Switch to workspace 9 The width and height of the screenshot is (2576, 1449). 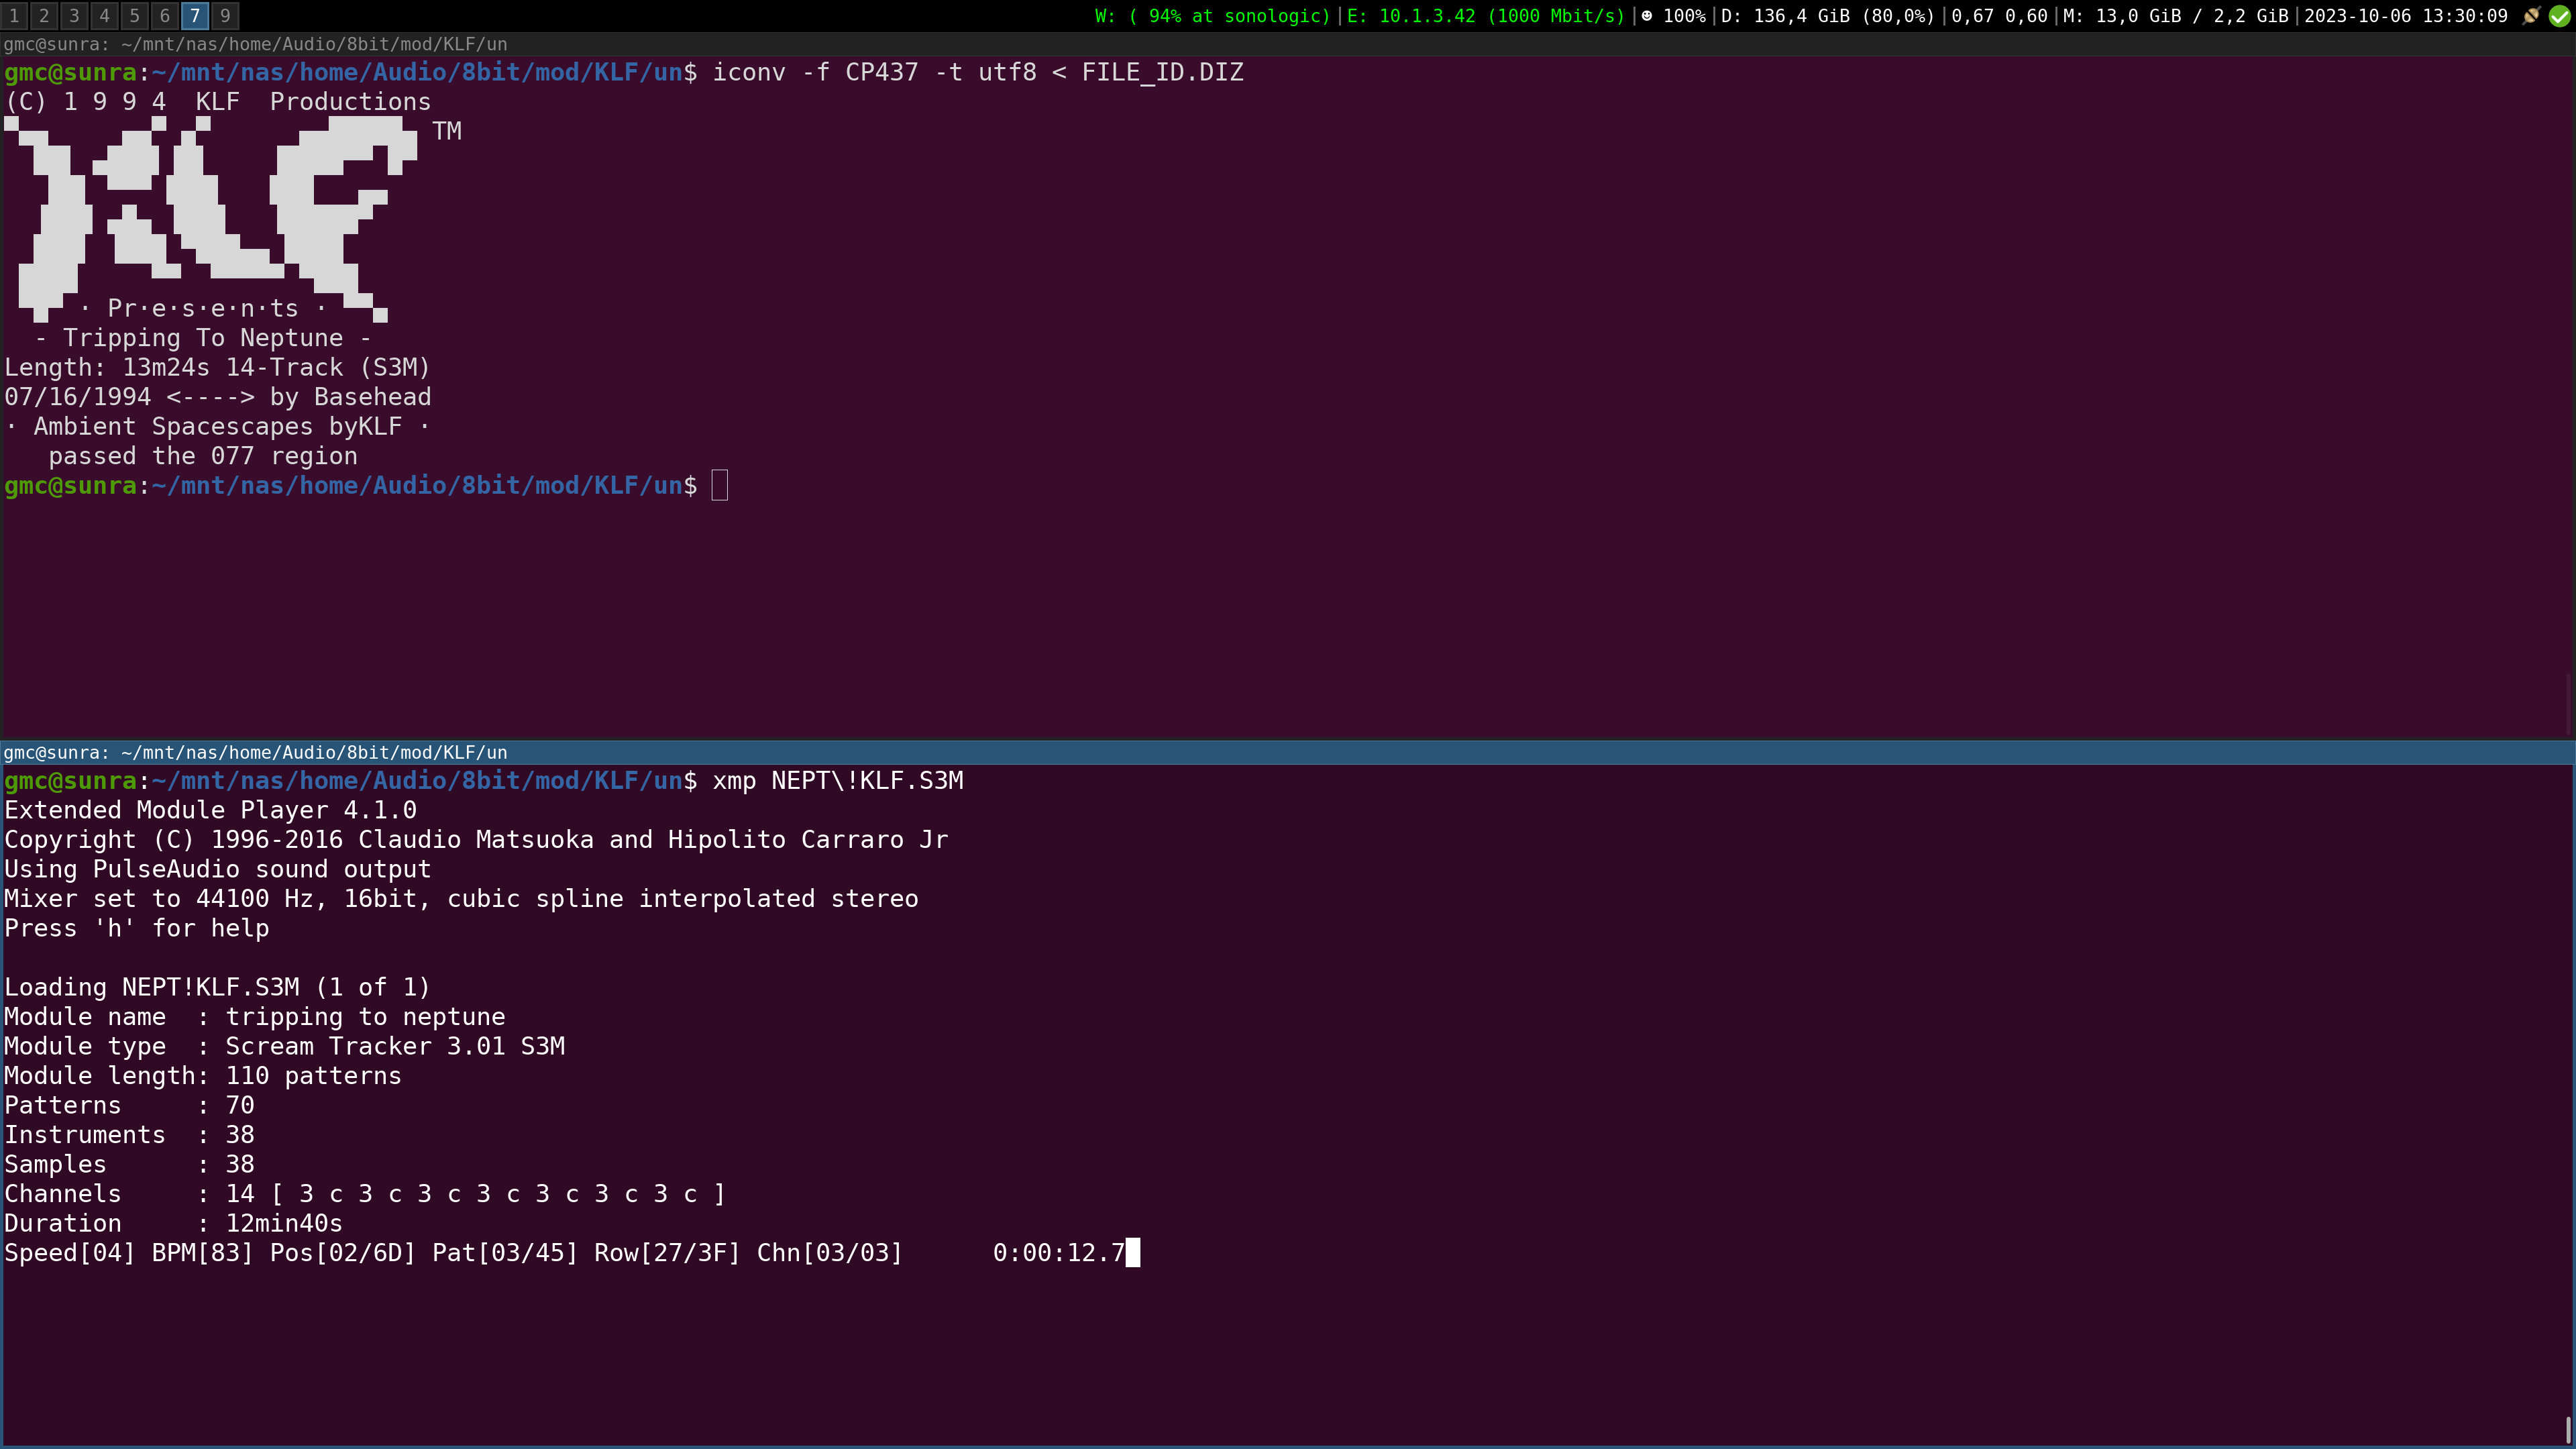[x=225, y=15]
